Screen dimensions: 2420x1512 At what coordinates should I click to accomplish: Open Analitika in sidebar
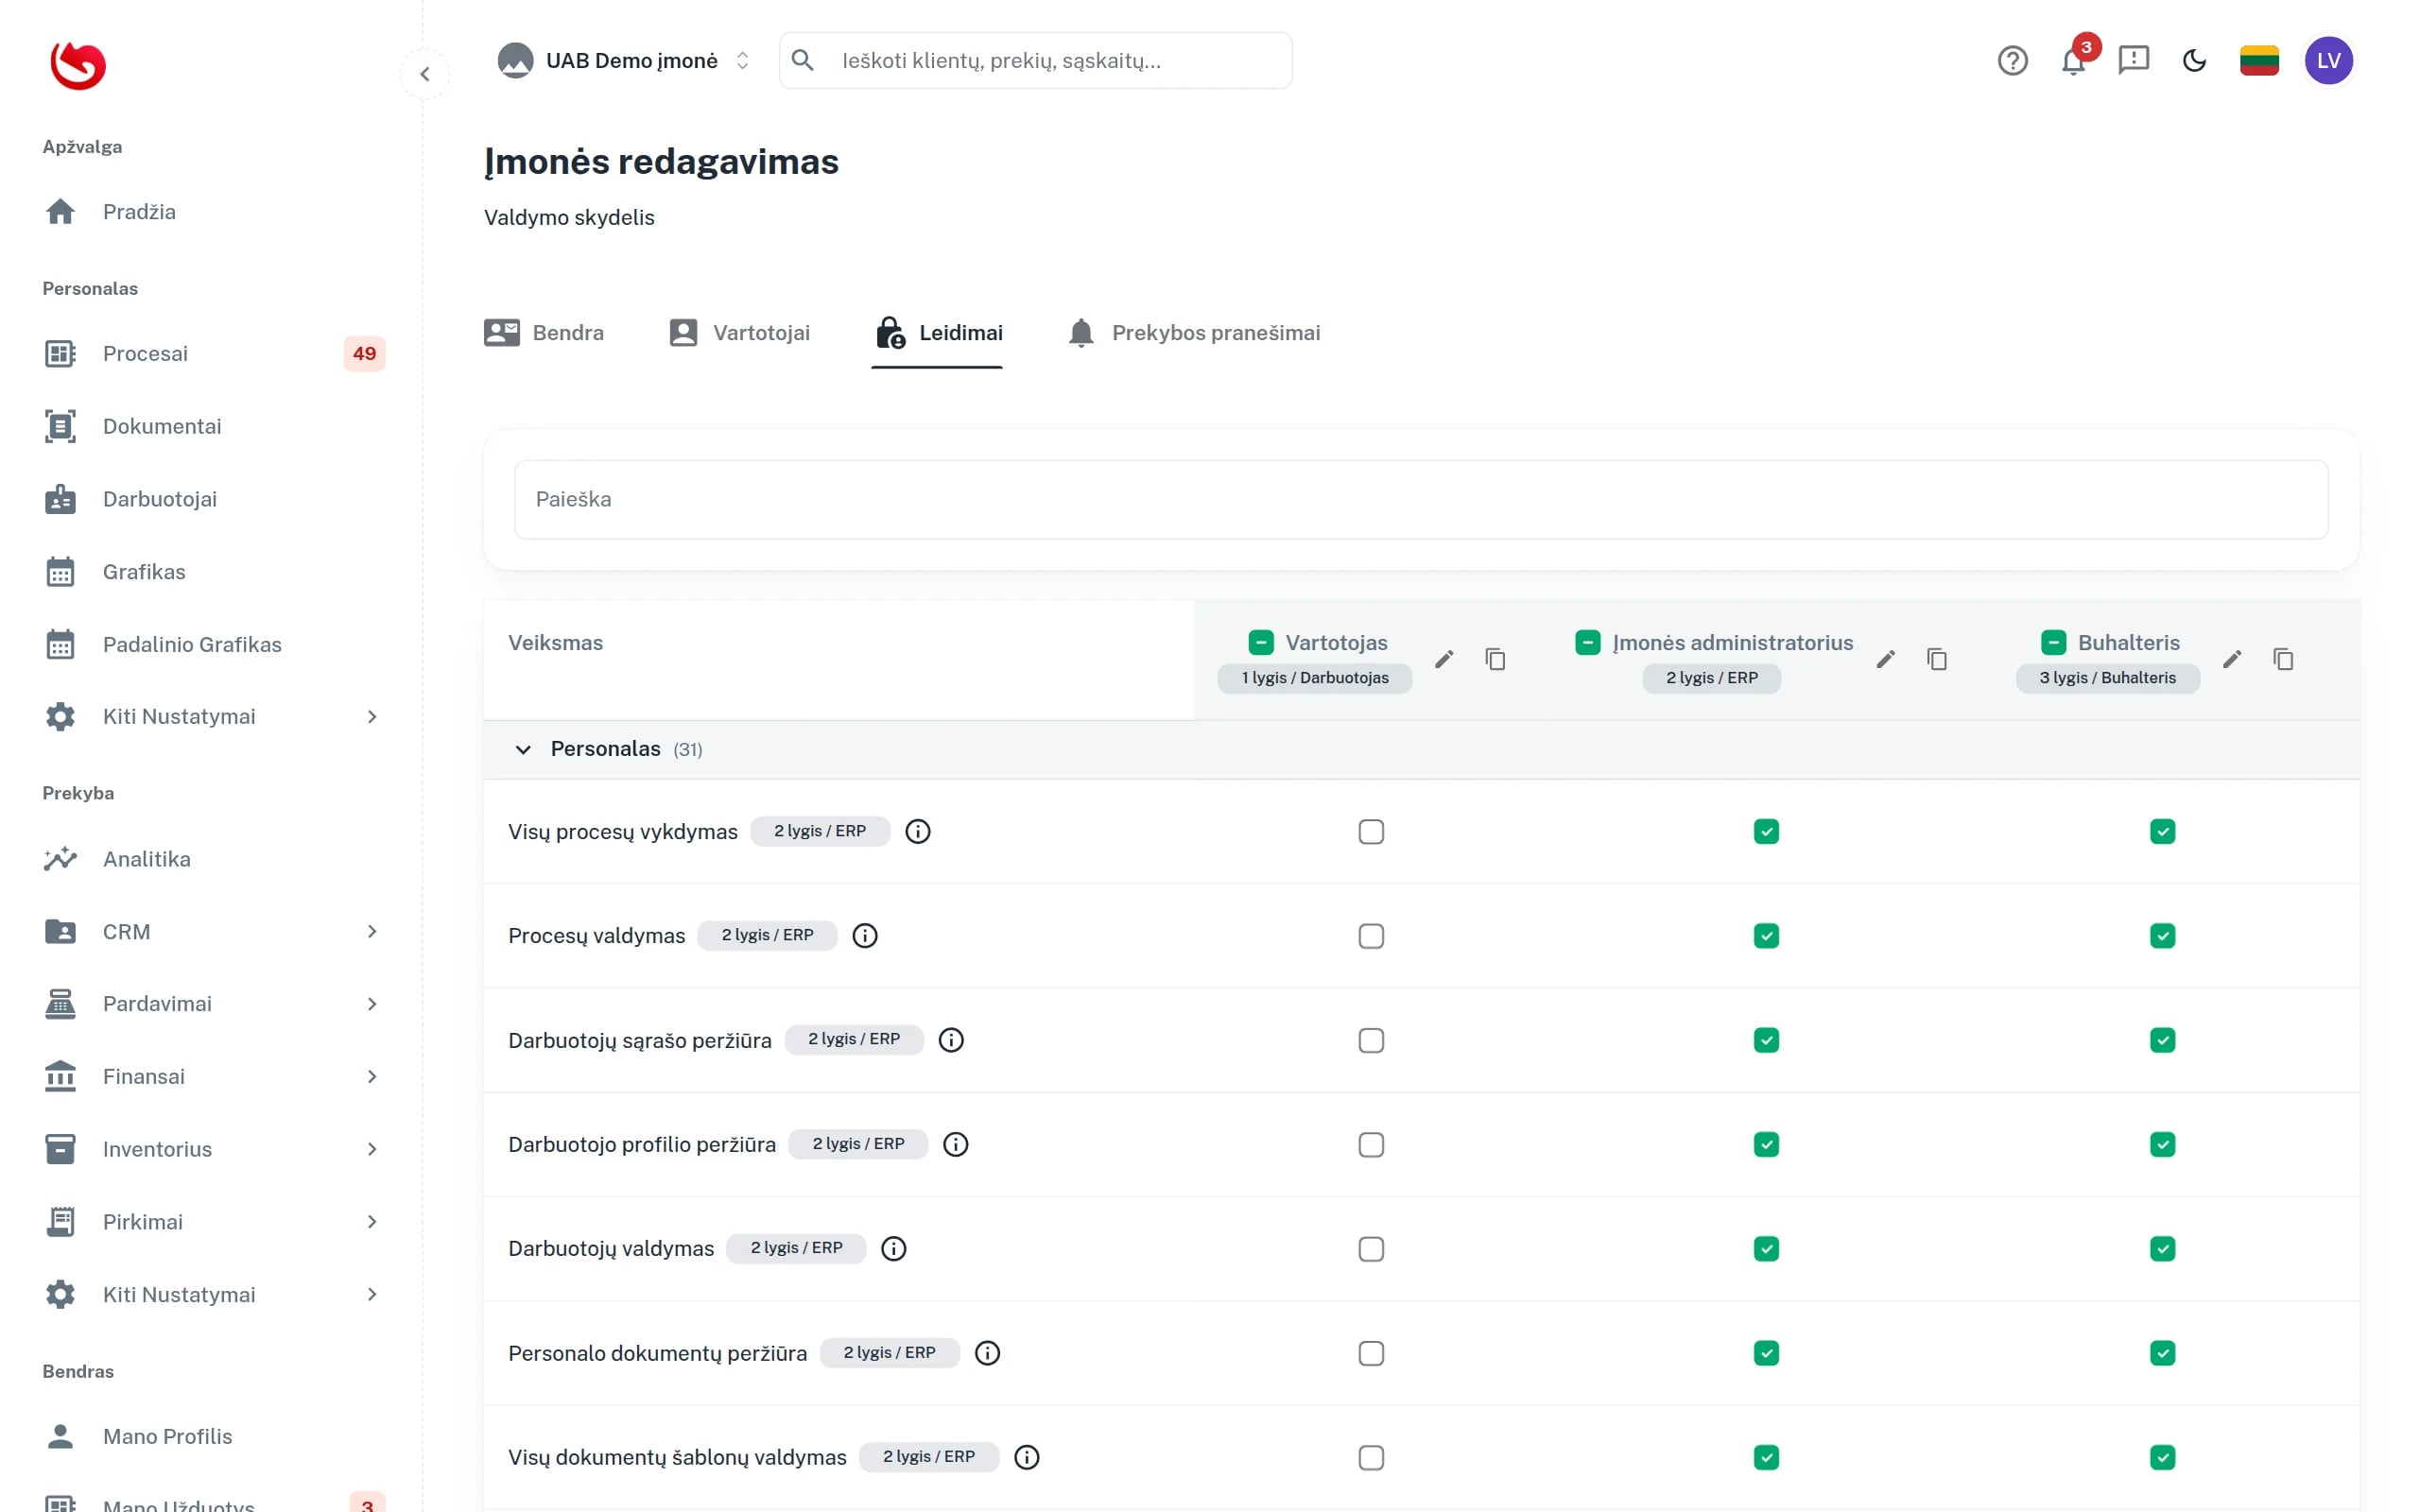tap(212, 859)
